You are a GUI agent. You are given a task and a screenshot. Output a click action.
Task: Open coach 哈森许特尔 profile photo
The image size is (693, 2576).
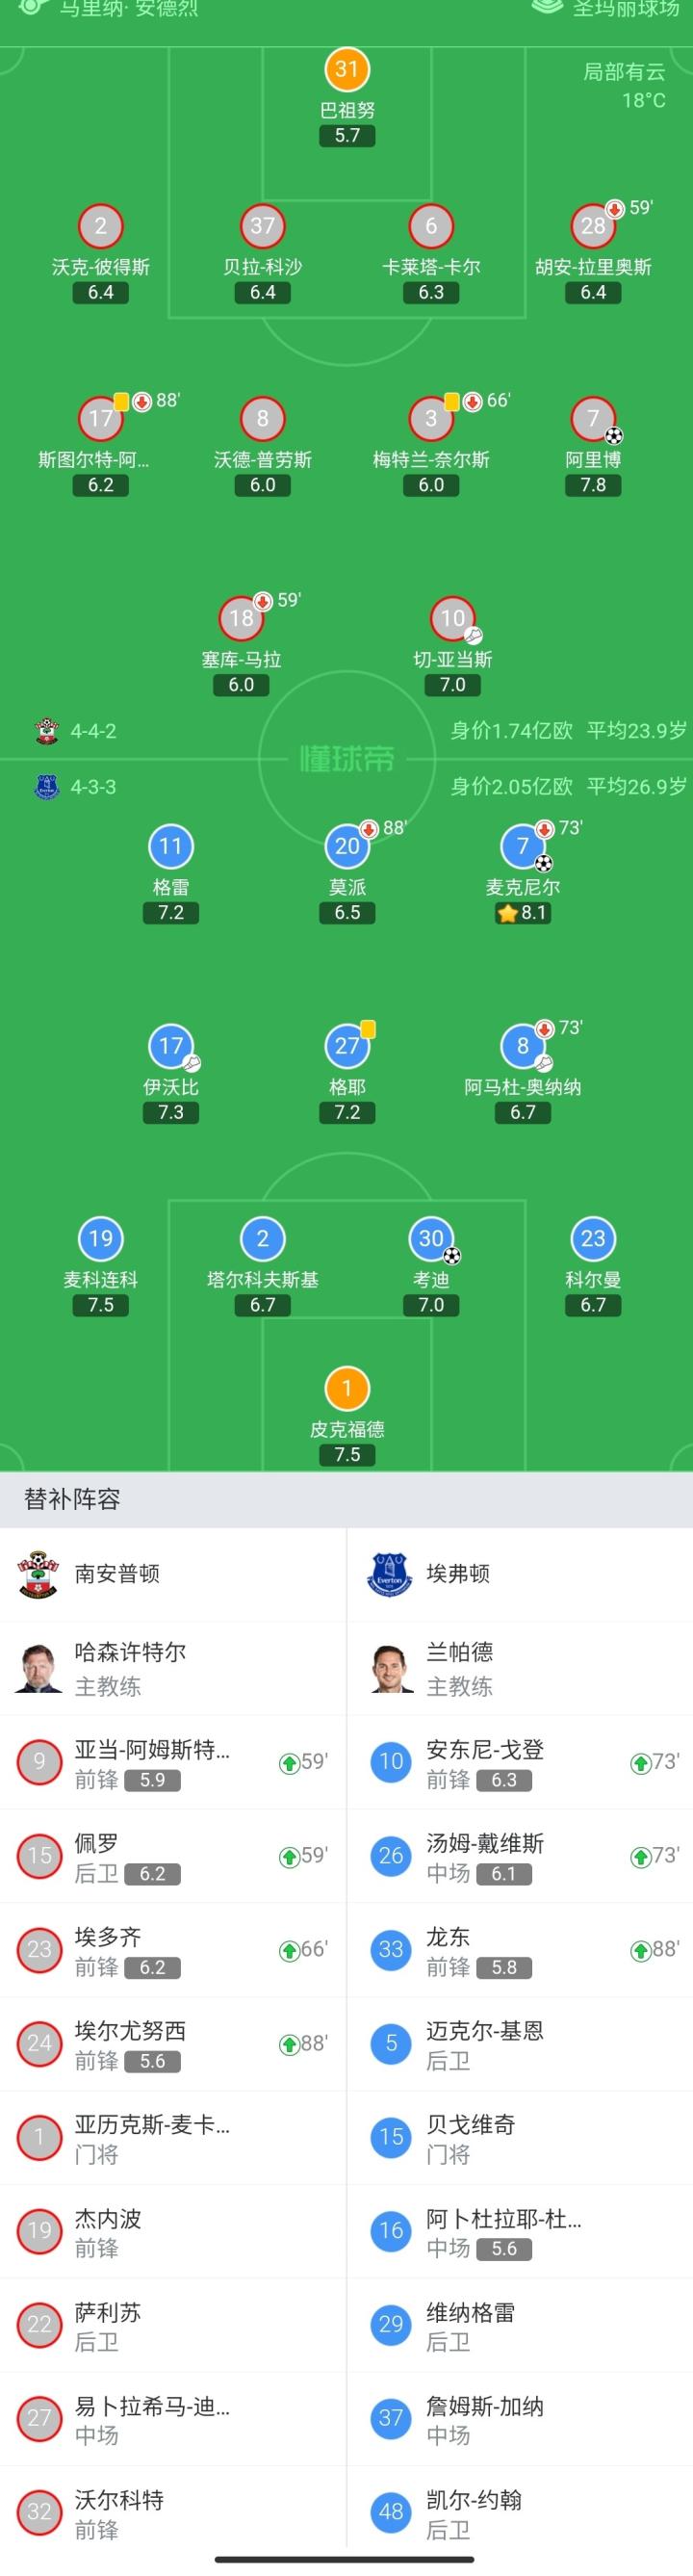pos(38,1668)
